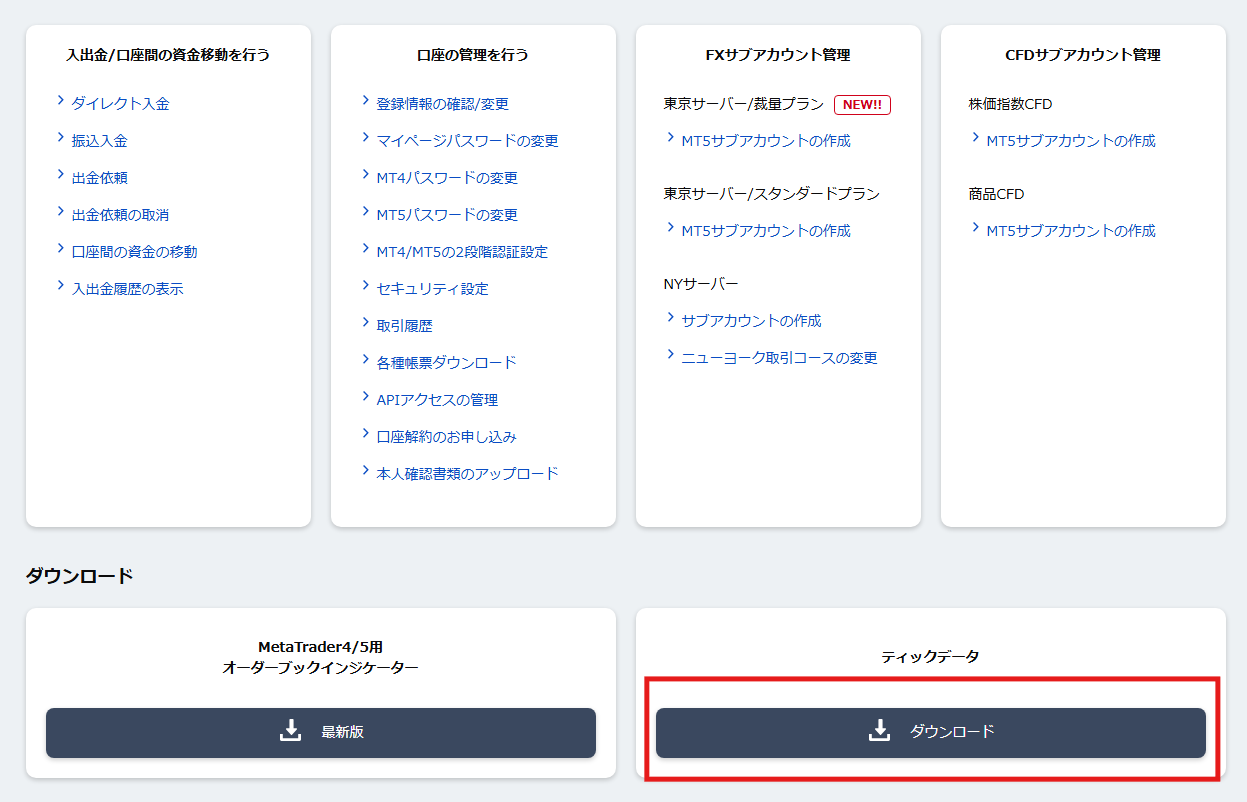Image resolution: width=1247 pixels, height=802 pixels.
Task: Create MT5 subaccount under 東京サーバー/スタンダードプラン
Action: [766, 230]
